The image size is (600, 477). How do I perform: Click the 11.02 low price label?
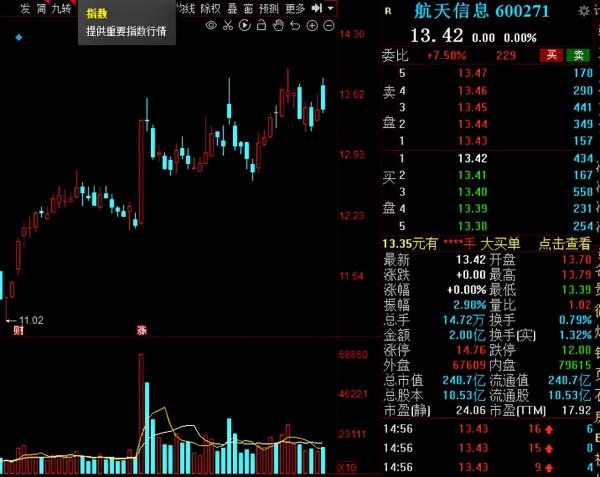[31, 321]
